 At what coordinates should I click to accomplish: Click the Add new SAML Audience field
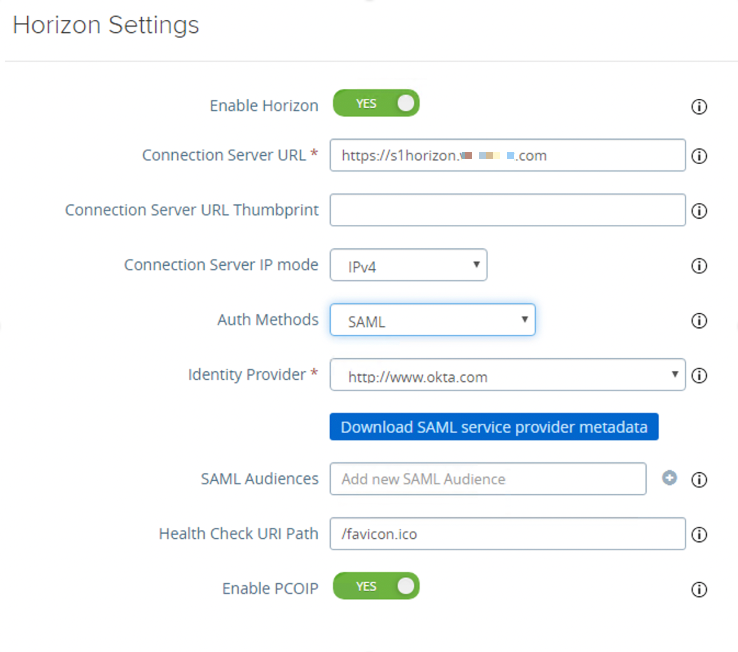(x=488, y=479)
